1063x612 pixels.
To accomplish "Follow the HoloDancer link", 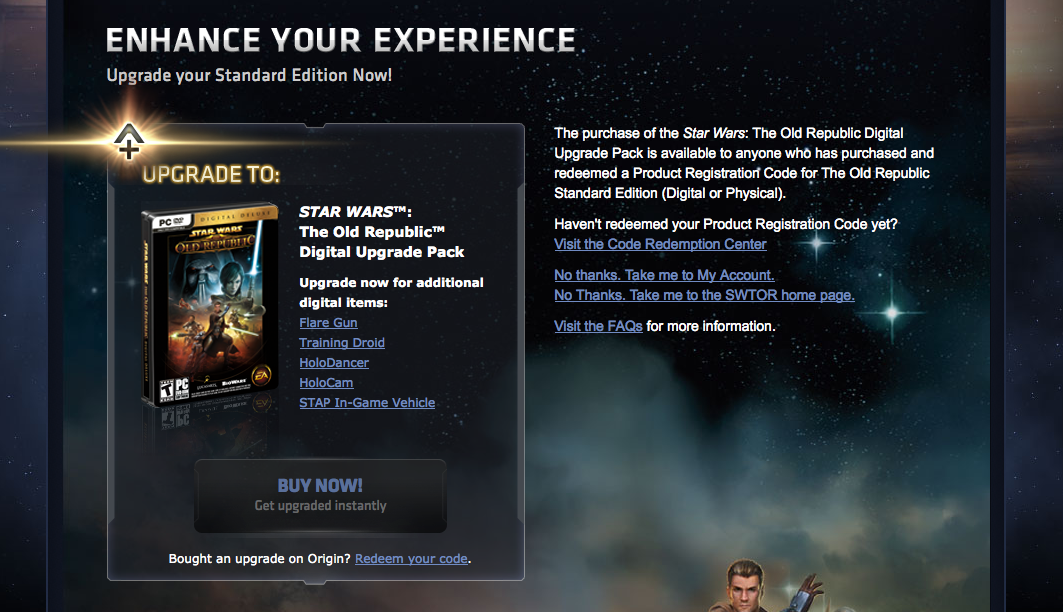I will pyautogui.click(x=334, y=363).
